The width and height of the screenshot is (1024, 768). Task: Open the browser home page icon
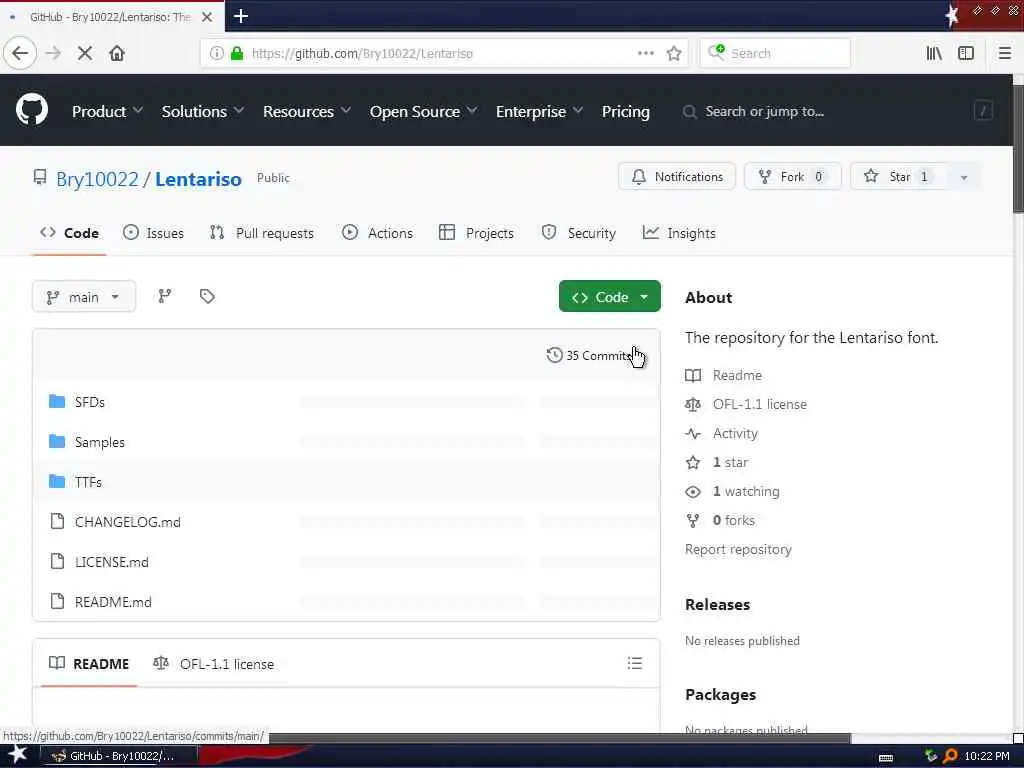117,53
